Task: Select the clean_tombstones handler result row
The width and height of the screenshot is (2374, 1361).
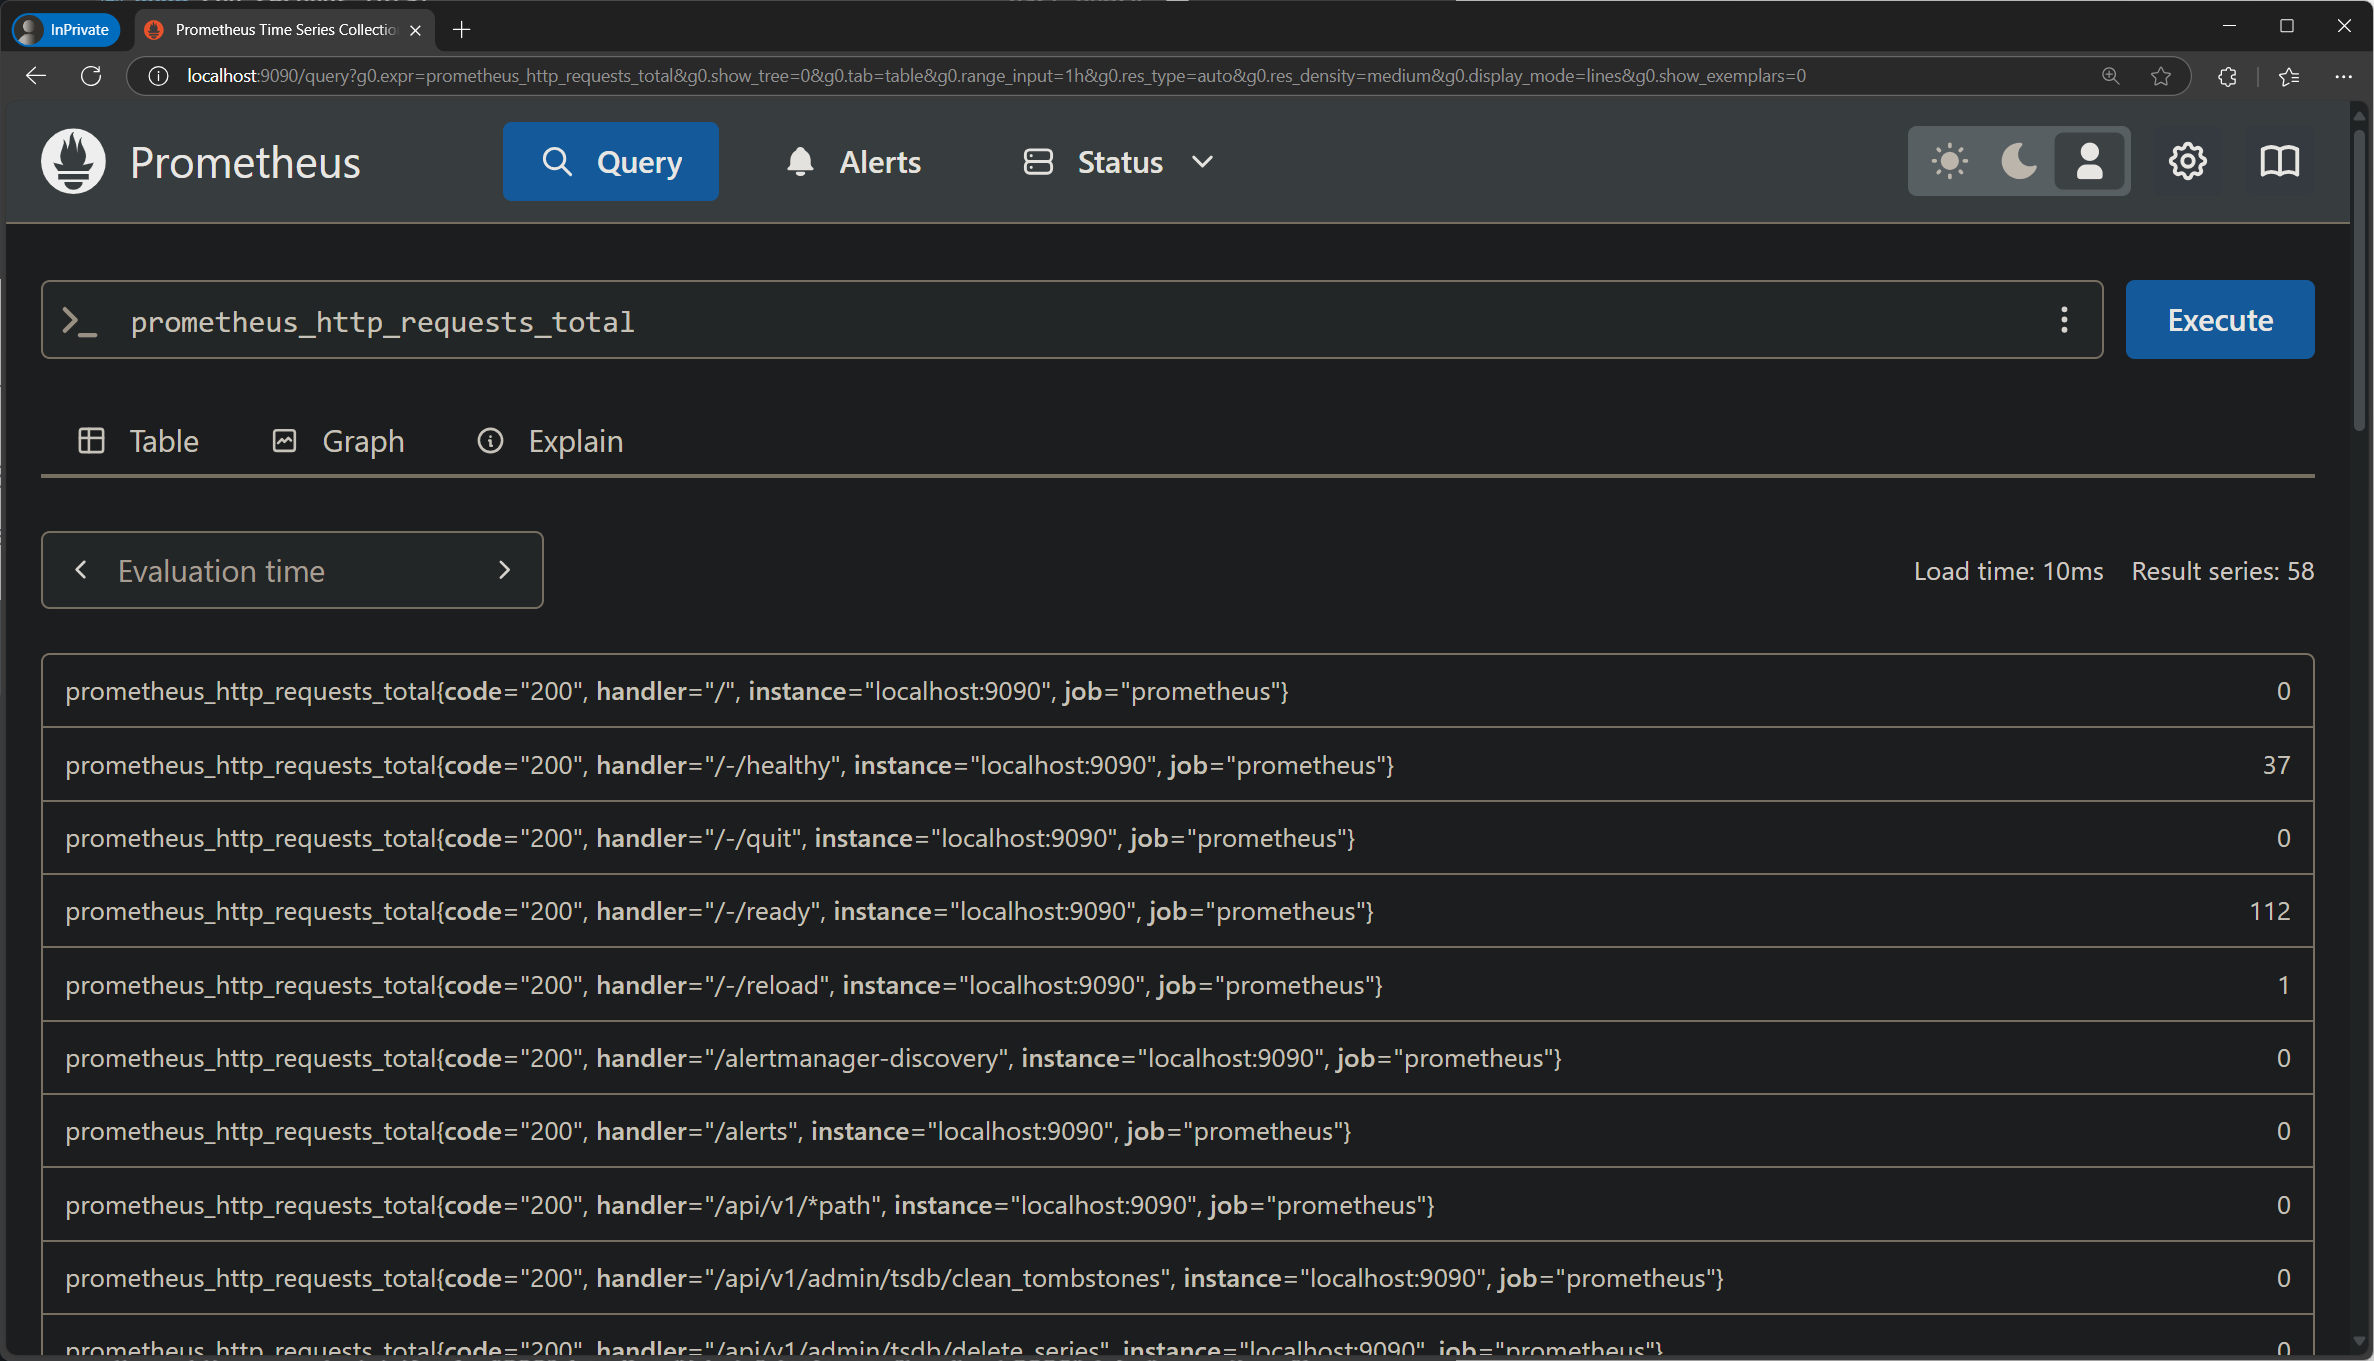Action: pyautogui.click(x=1178, y=1278)
